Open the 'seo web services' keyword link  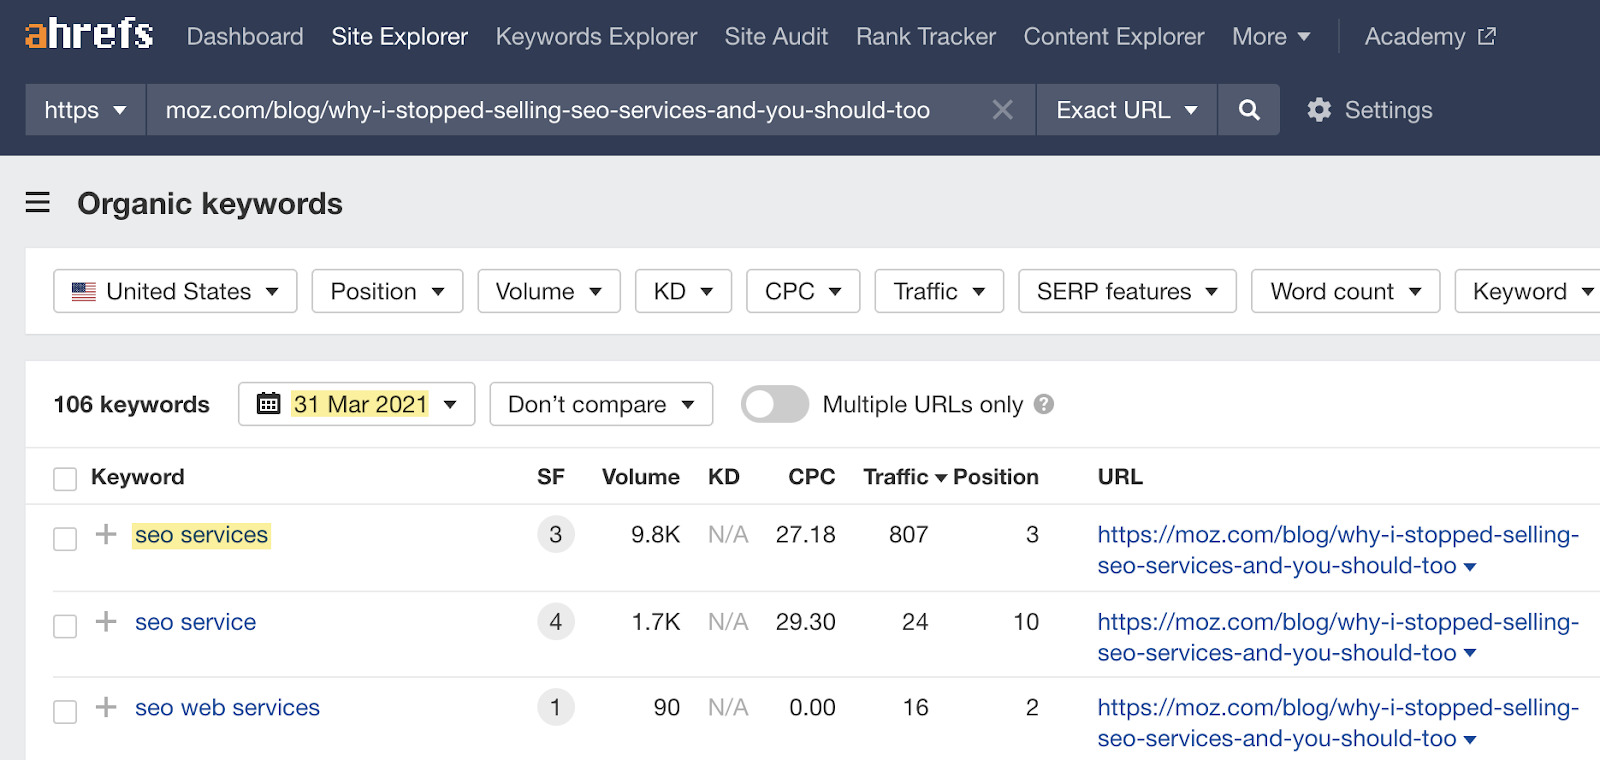tap(227, 708)
